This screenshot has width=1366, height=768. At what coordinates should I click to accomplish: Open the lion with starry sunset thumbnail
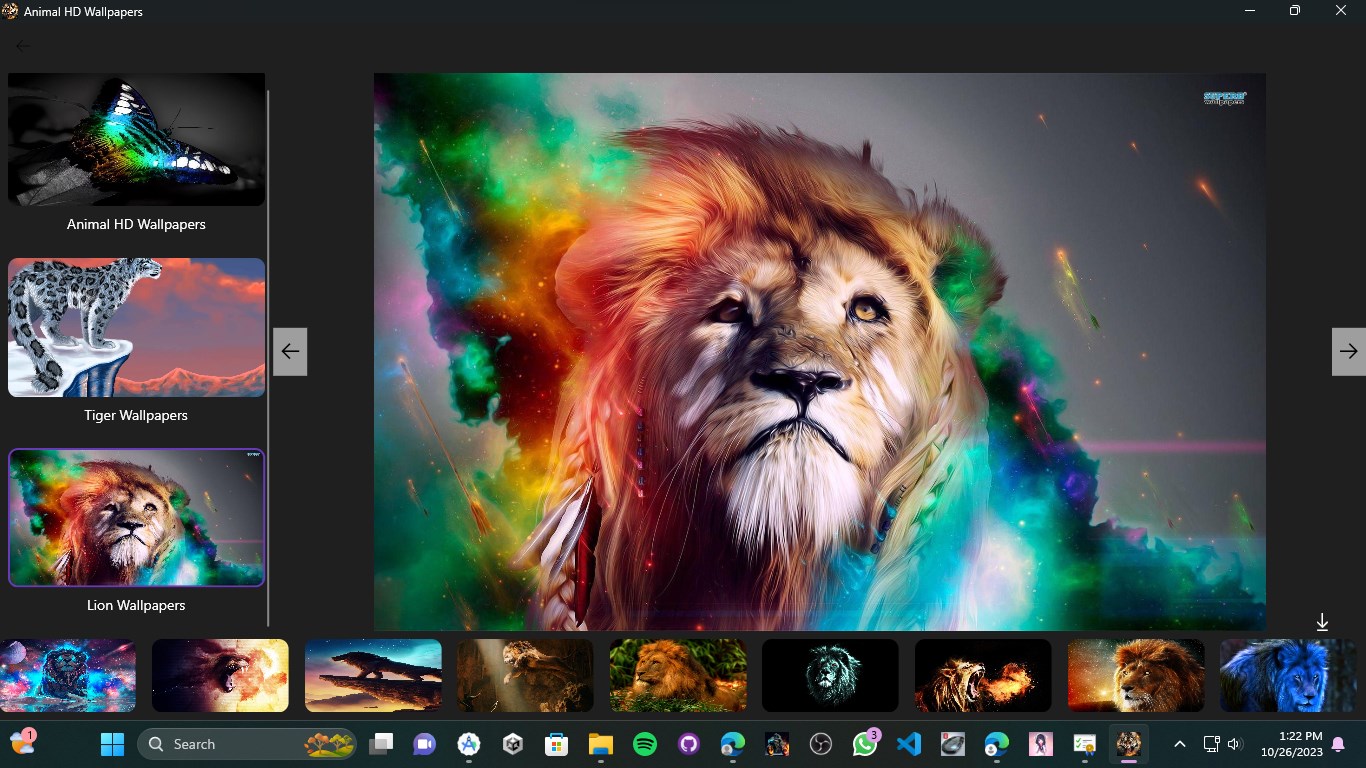tap(1136, 676)
